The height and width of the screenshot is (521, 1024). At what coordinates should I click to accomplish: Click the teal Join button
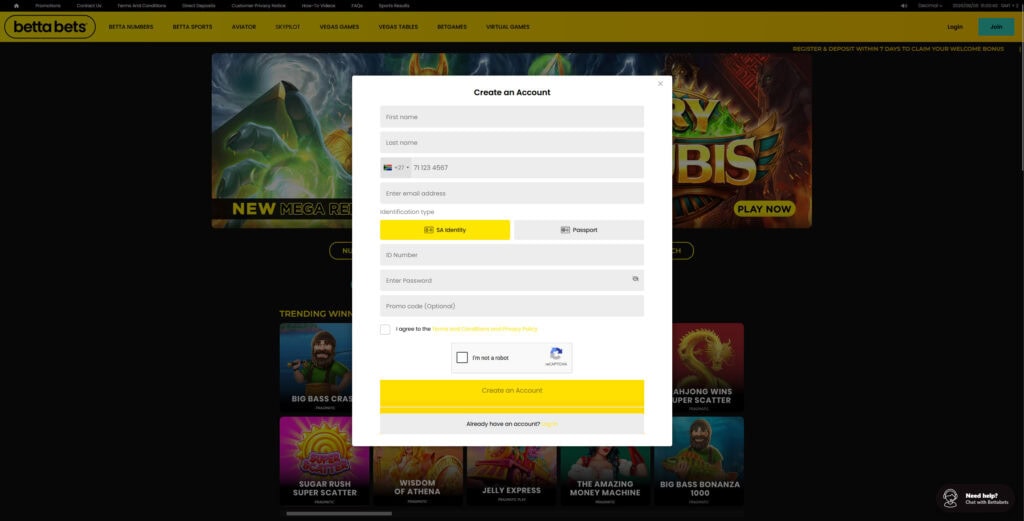tap(996, 27)
